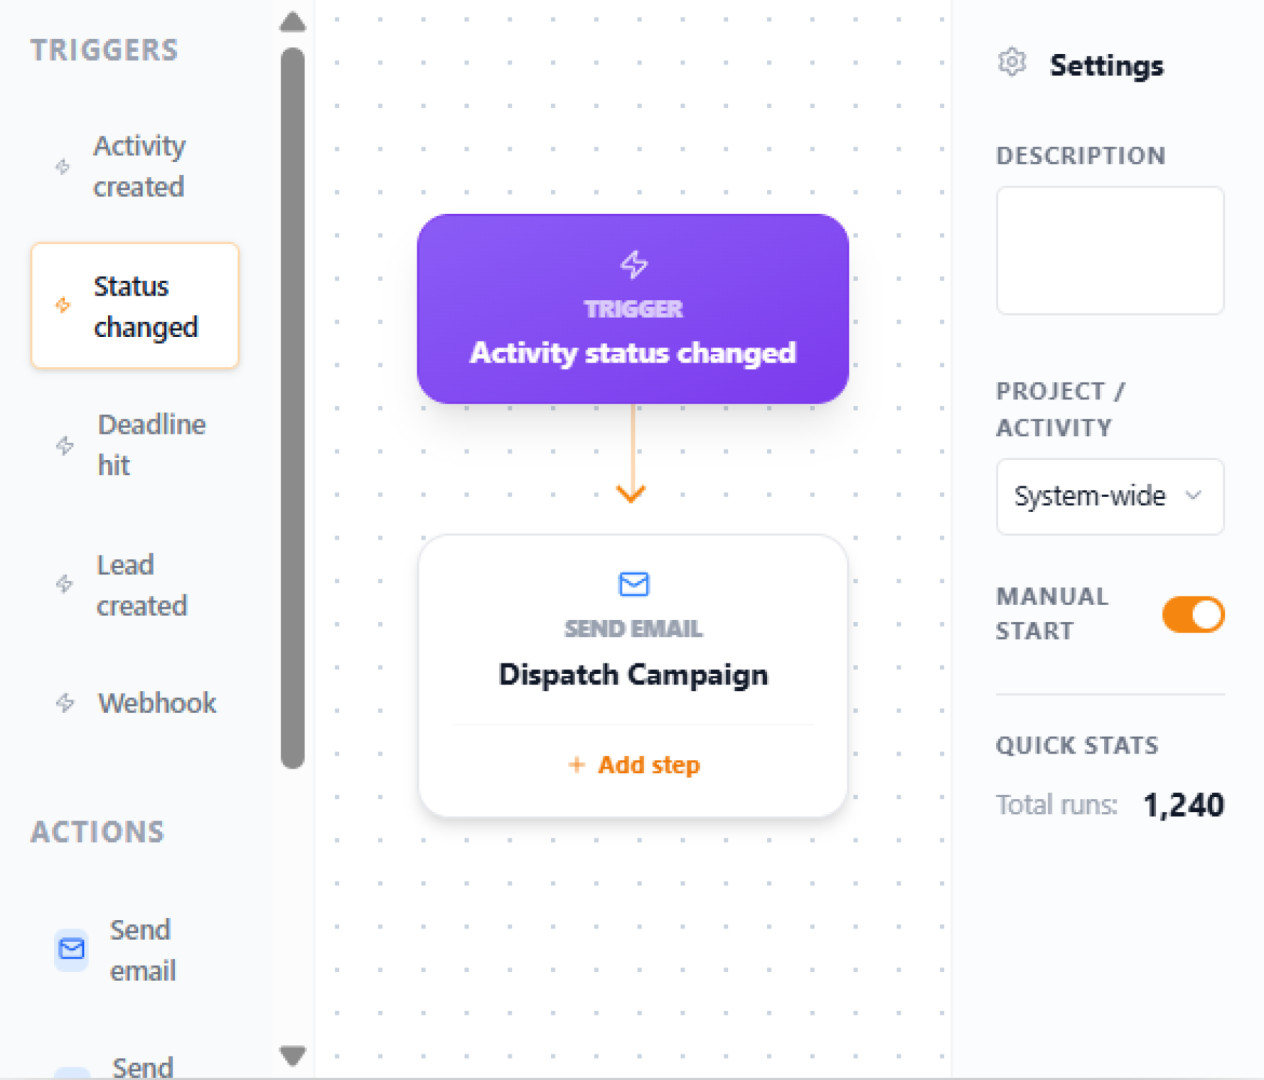Screen dimensions: 1264x1080
Task: Click the Settings gear icon
Action: (1012, 63)
